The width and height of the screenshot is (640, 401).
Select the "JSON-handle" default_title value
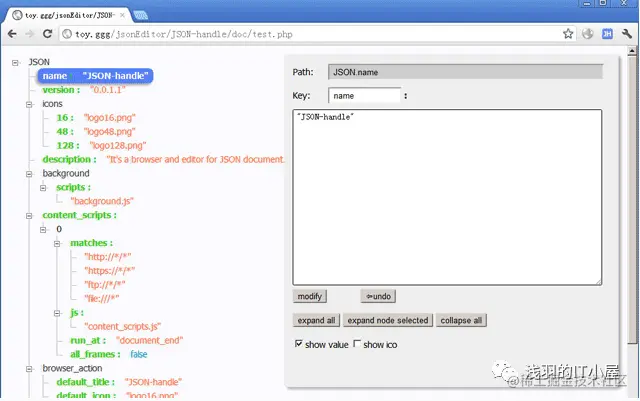click(153, 382)
